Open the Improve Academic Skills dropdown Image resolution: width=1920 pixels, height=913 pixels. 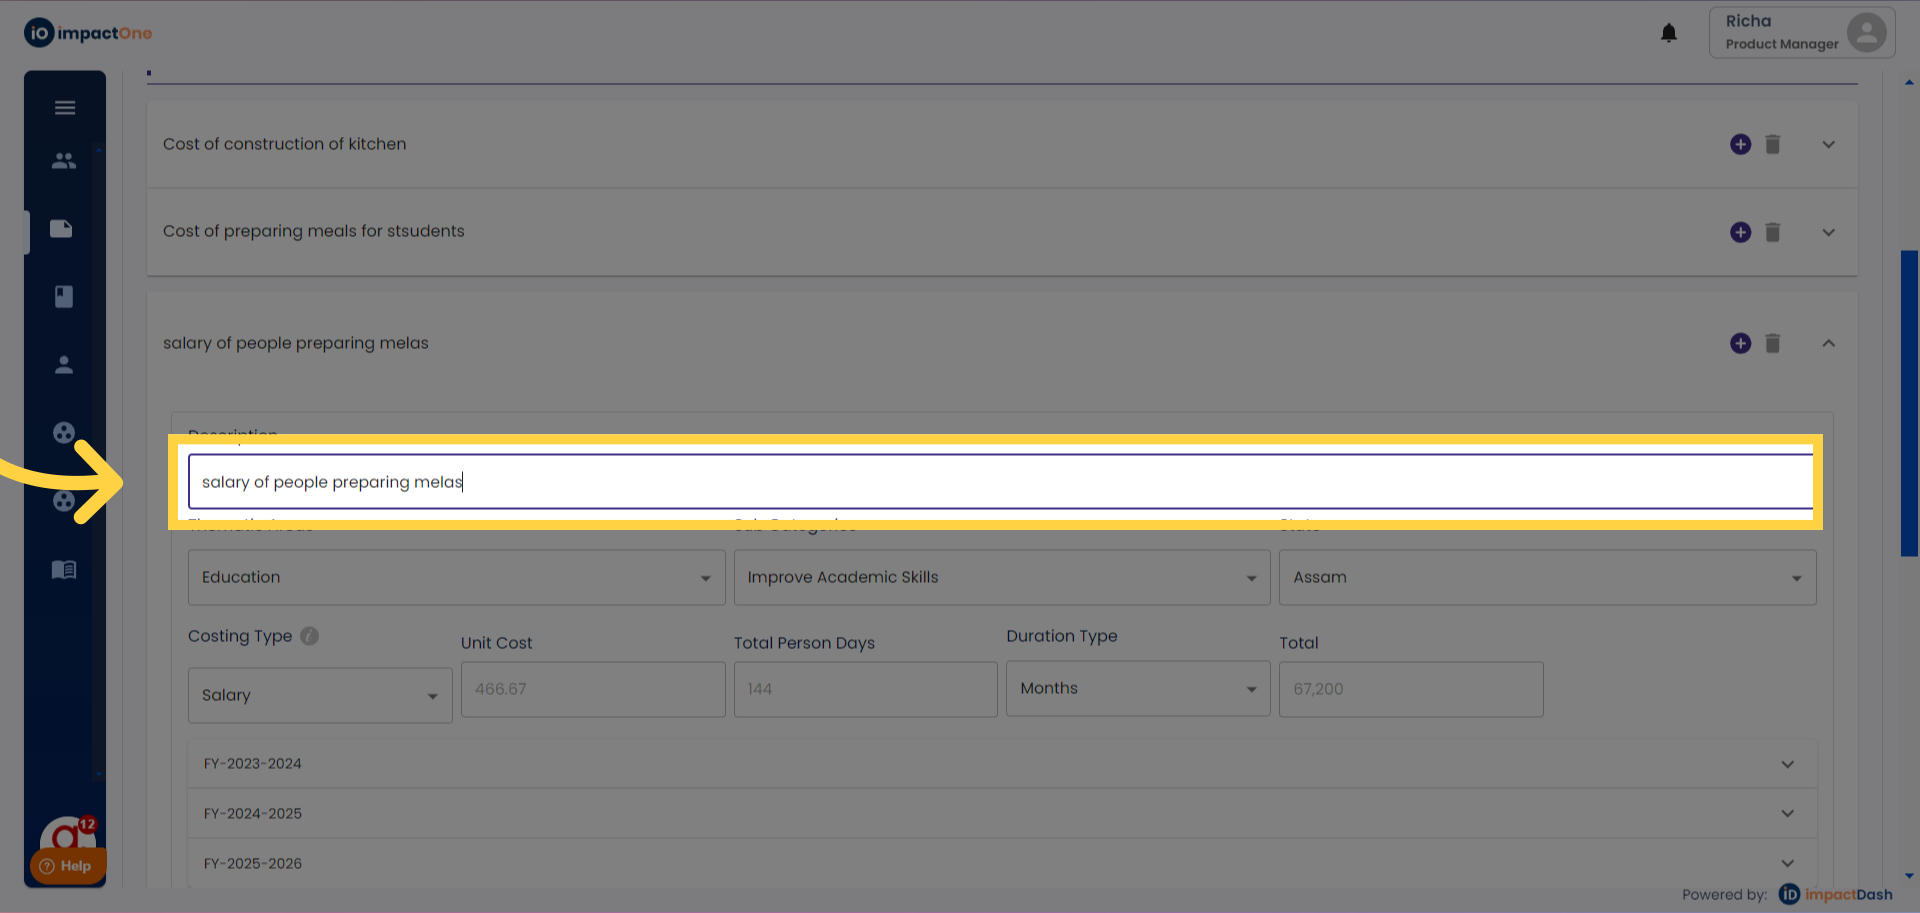point(1001,578)
